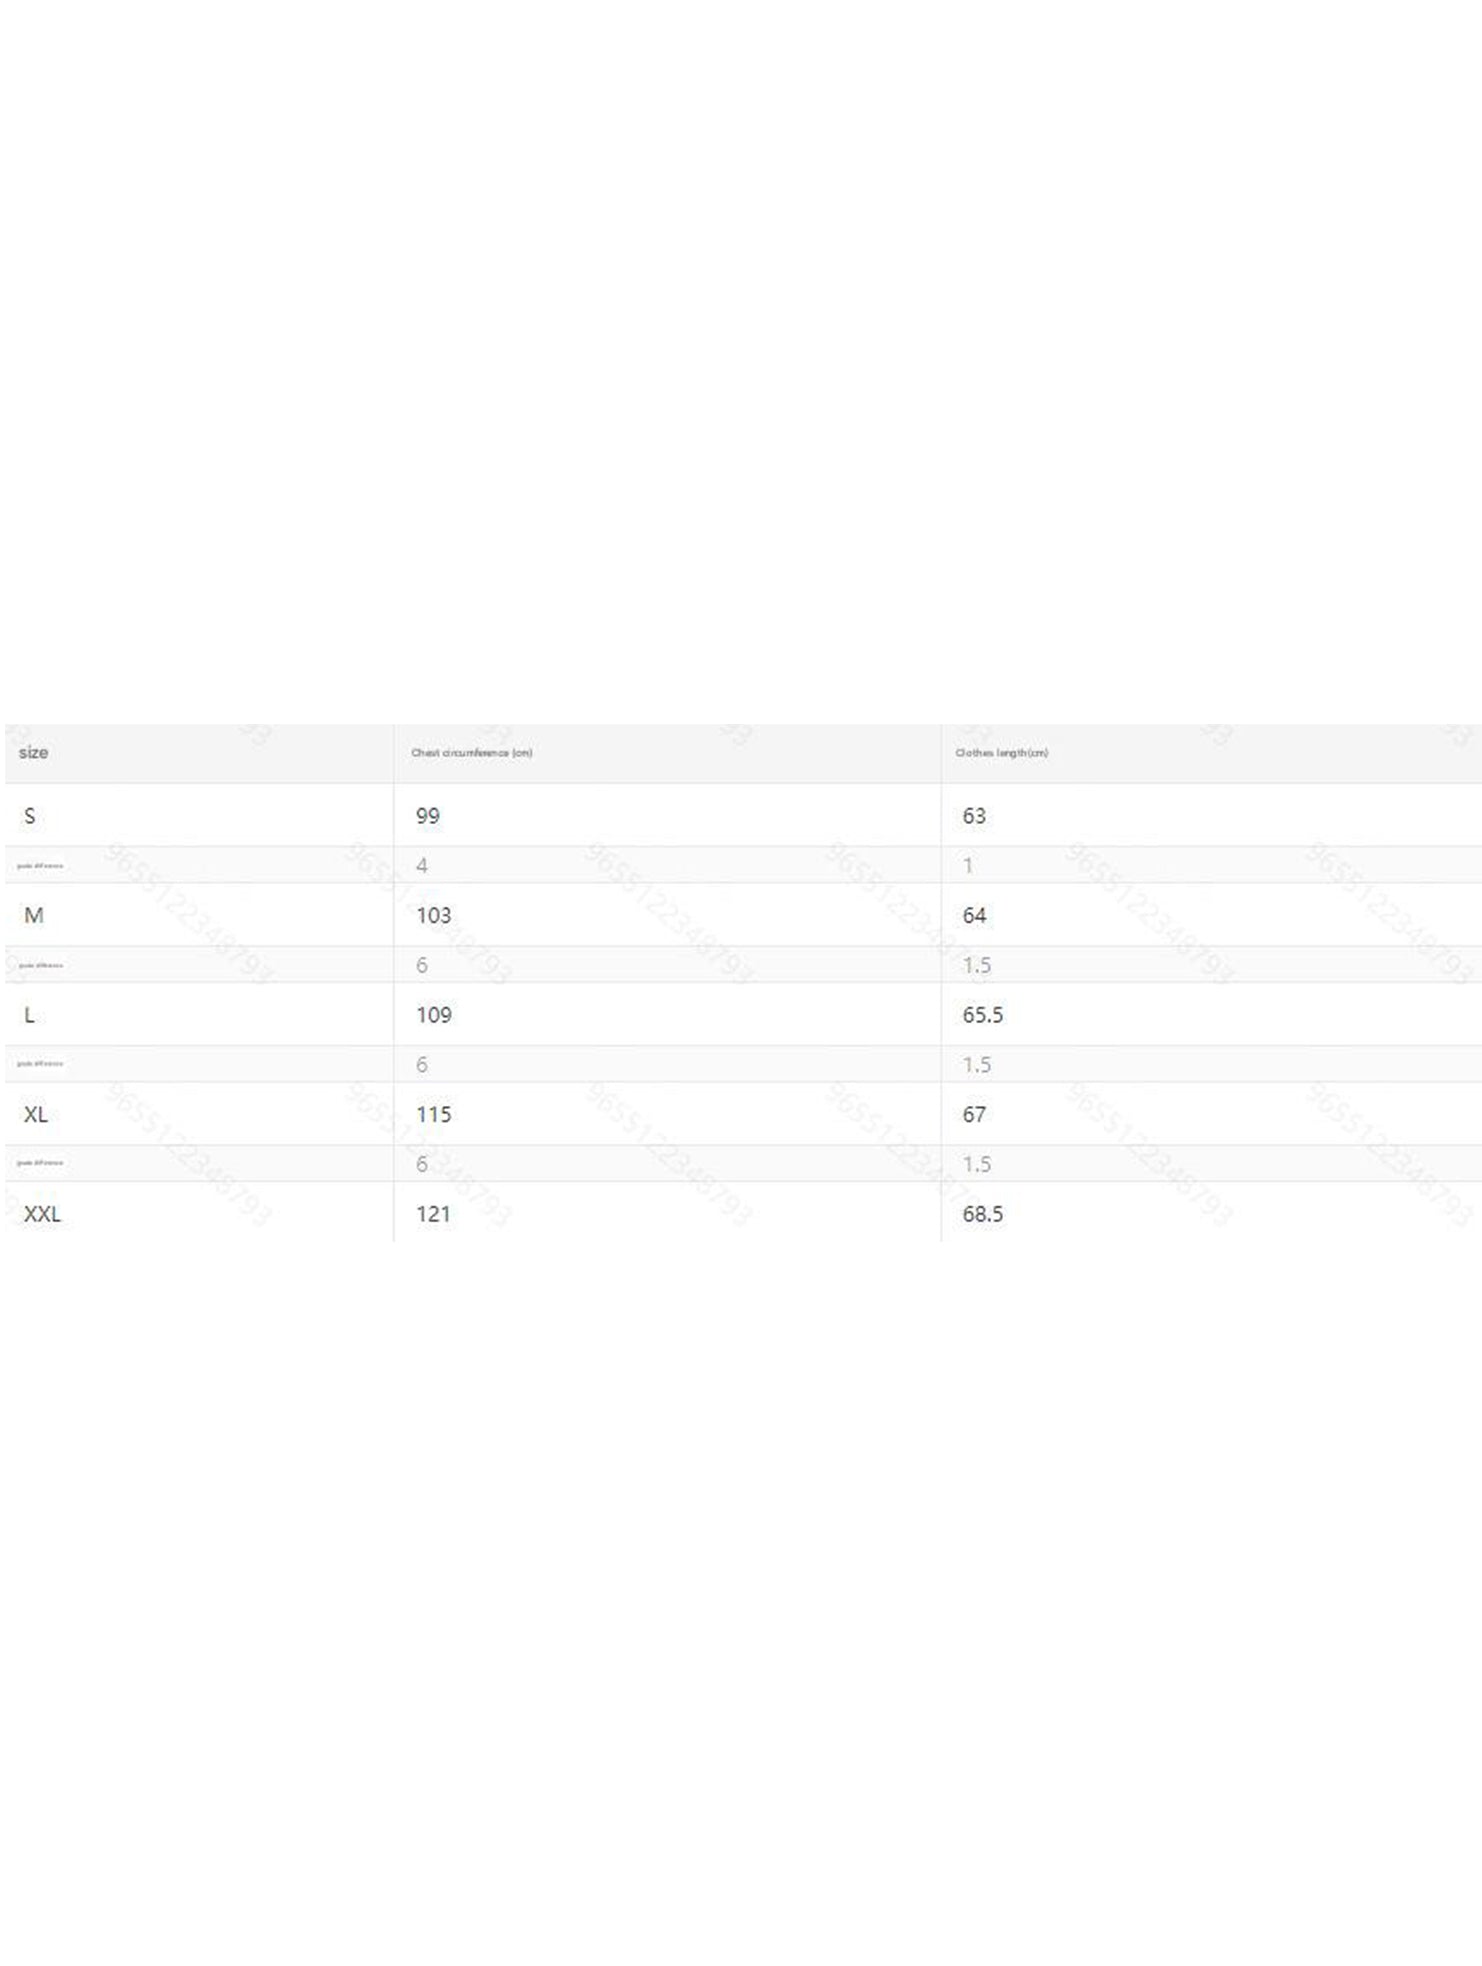Click the Chest circumference (cm) header
1482x1966 pixels.
point(471,752)
